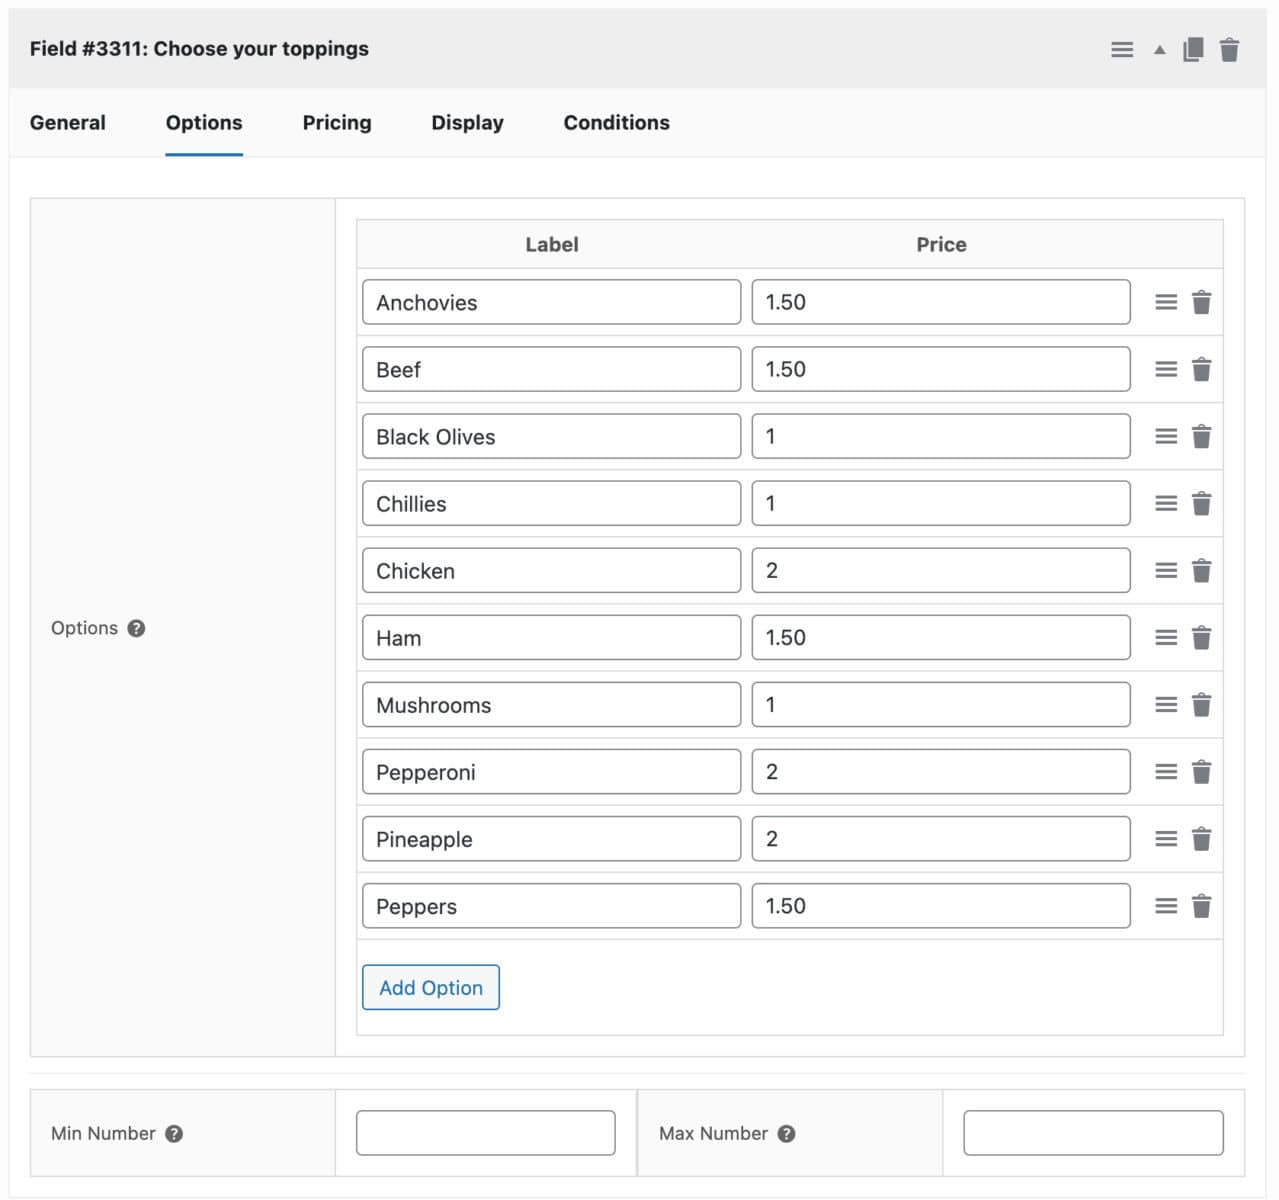Edit the Ham price value
Viewport: 1279px width, 1200px height.
[x=941, y=637]
